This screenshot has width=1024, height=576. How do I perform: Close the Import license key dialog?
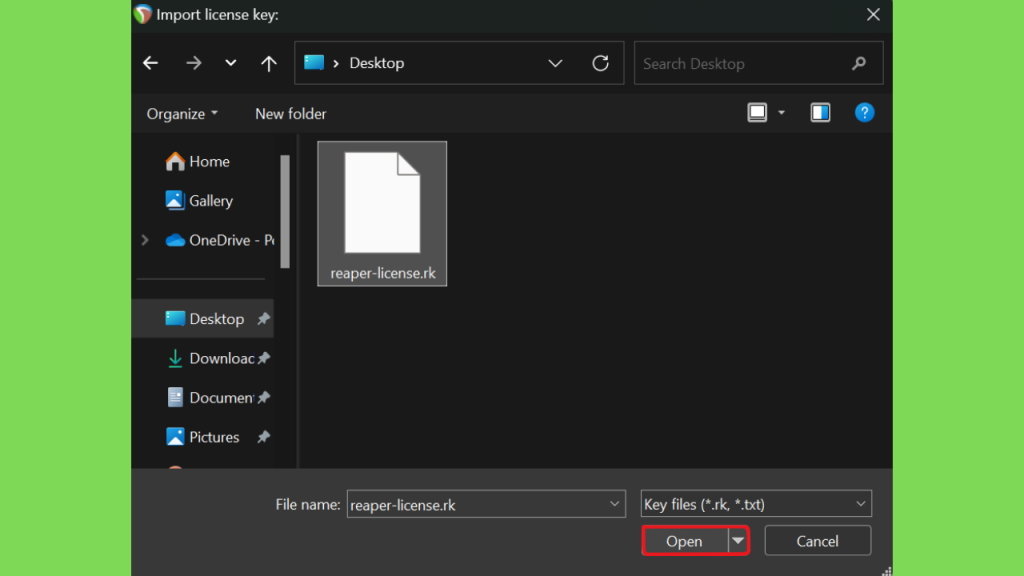point(873,14)
